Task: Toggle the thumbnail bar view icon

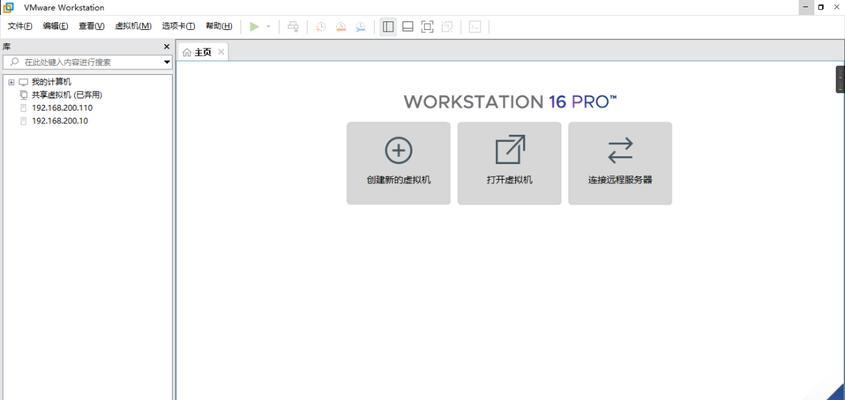Action: 408,26
